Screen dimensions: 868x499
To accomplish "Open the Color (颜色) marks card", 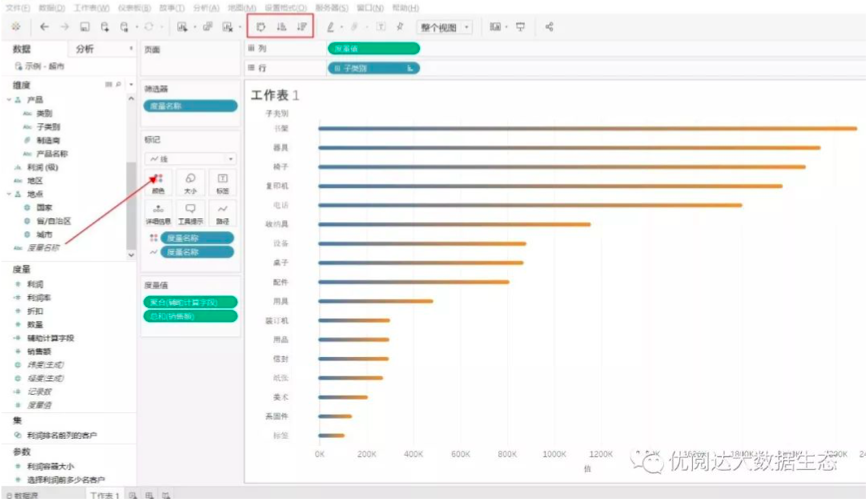I will [x=158, y=182].
